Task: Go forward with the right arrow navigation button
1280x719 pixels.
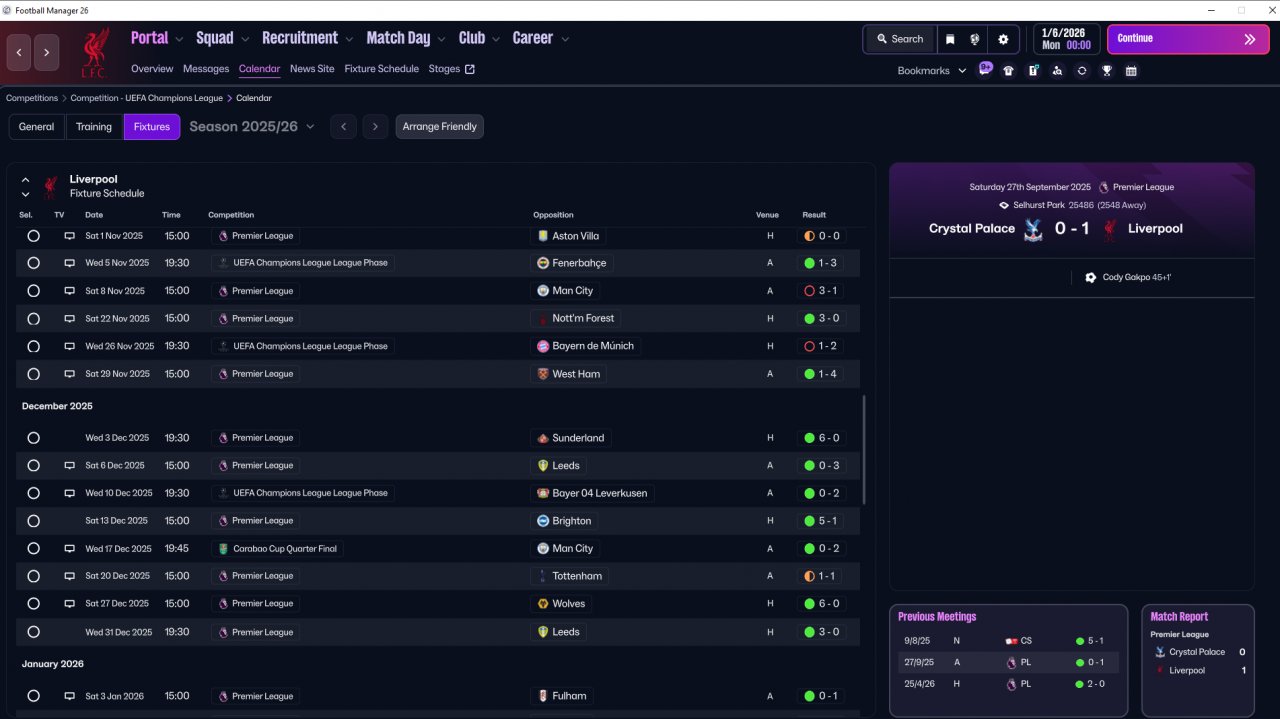Action: coord(47,53)
